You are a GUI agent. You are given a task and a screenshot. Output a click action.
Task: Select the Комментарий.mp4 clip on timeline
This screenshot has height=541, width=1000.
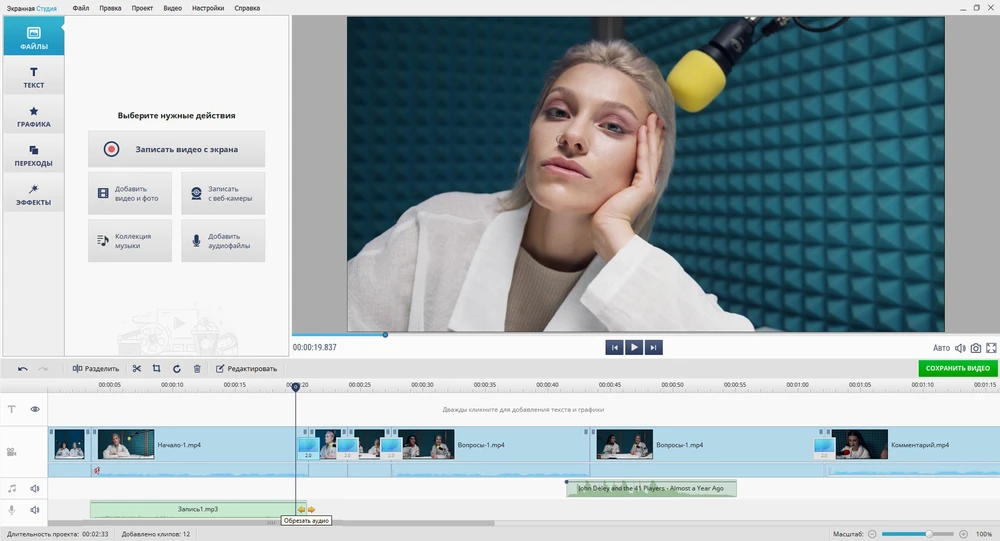(x=919, y=445)
